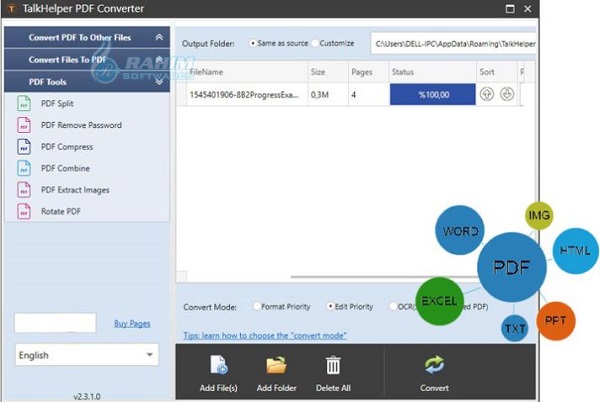Click the Delete All trash icon
The image size is (600, 402).
pyautogui.click(x=333, y=365)
